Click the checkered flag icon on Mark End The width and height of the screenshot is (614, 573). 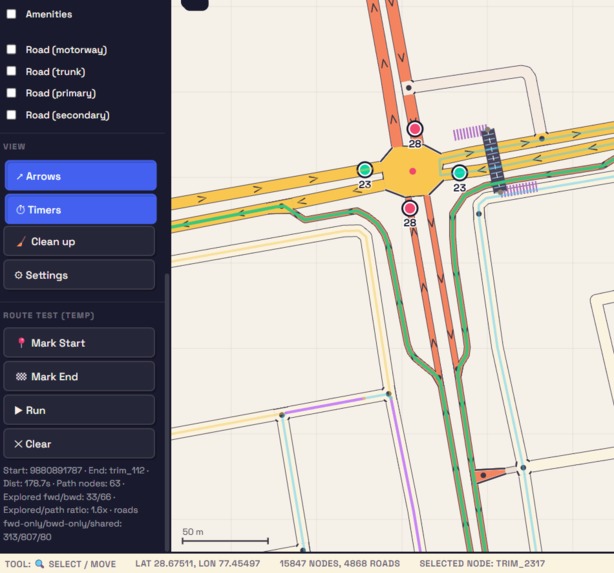(x=21, y=376)
